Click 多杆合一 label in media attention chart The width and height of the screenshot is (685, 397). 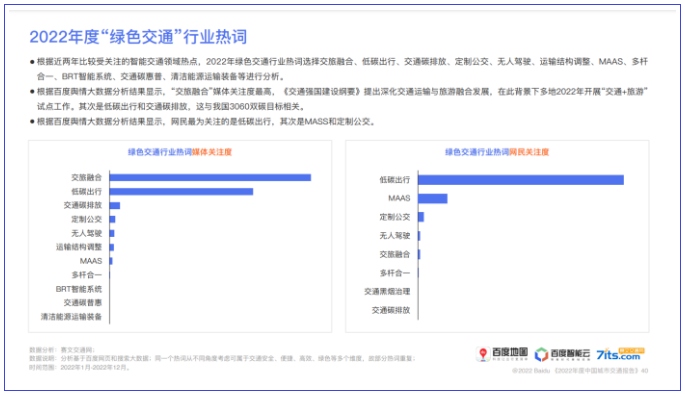click(x=86, y=275)
